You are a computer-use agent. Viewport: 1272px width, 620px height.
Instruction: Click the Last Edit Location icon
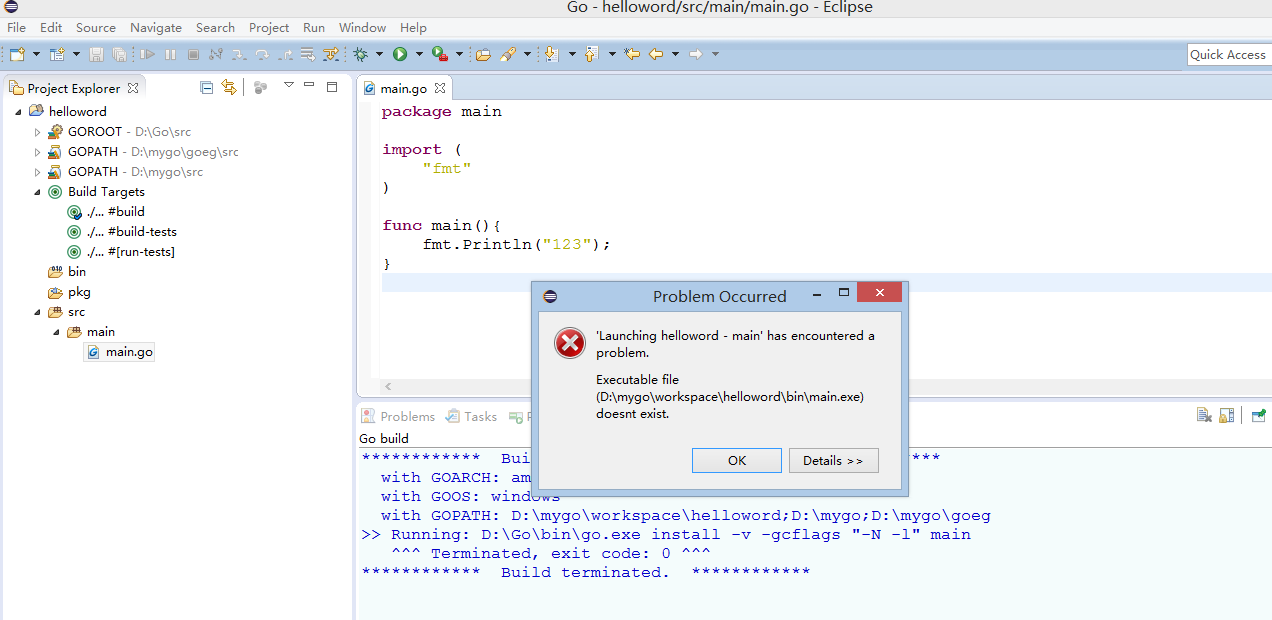(x=632, y=54)
